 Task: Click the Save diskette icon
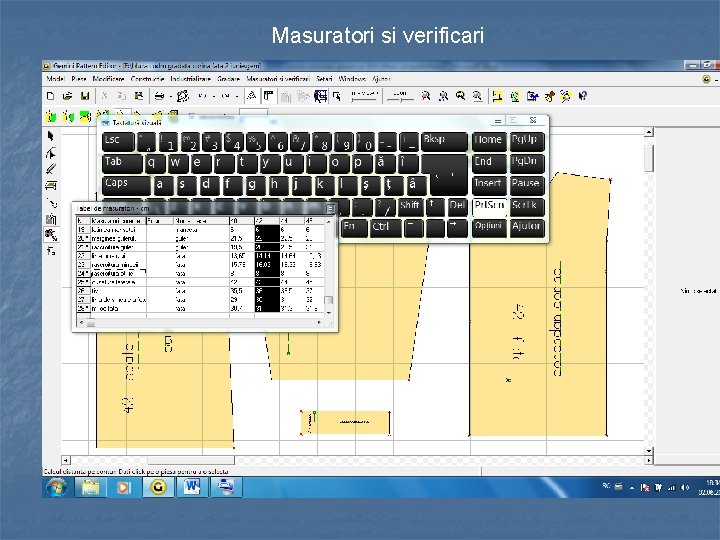[x=85, y=96]
